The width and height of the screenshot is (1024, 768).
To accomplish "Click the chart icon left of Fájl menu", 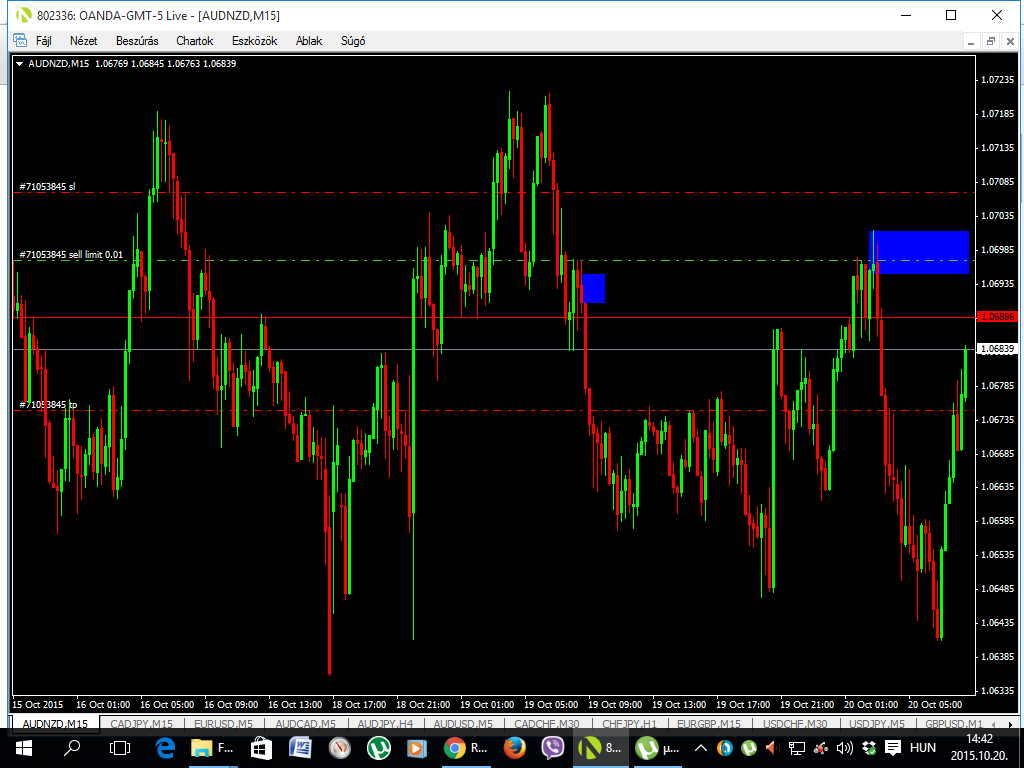I will pos(19,41).
